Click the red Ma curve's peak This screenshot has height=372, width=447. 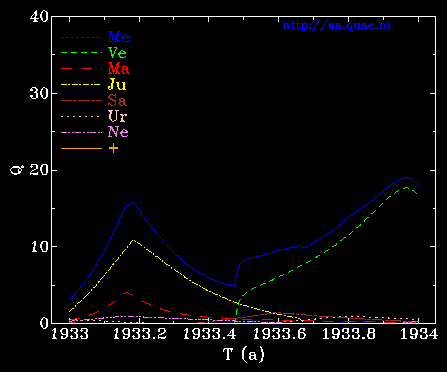pos(126,292)
